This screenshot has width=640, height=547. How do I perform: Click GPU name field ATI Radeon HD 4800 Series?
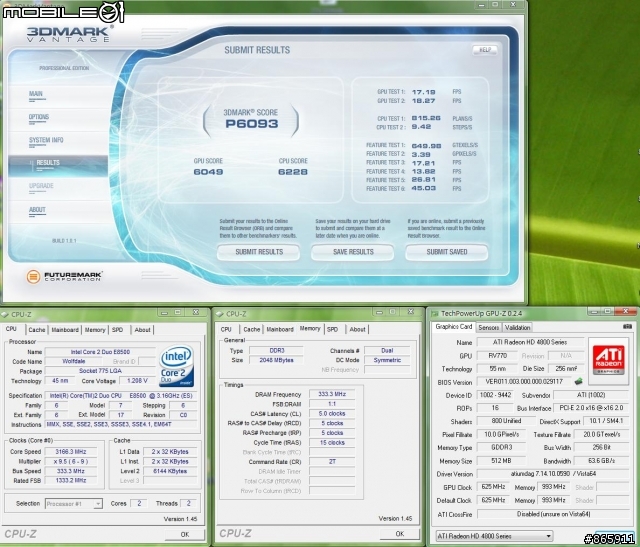coord(530,342)
